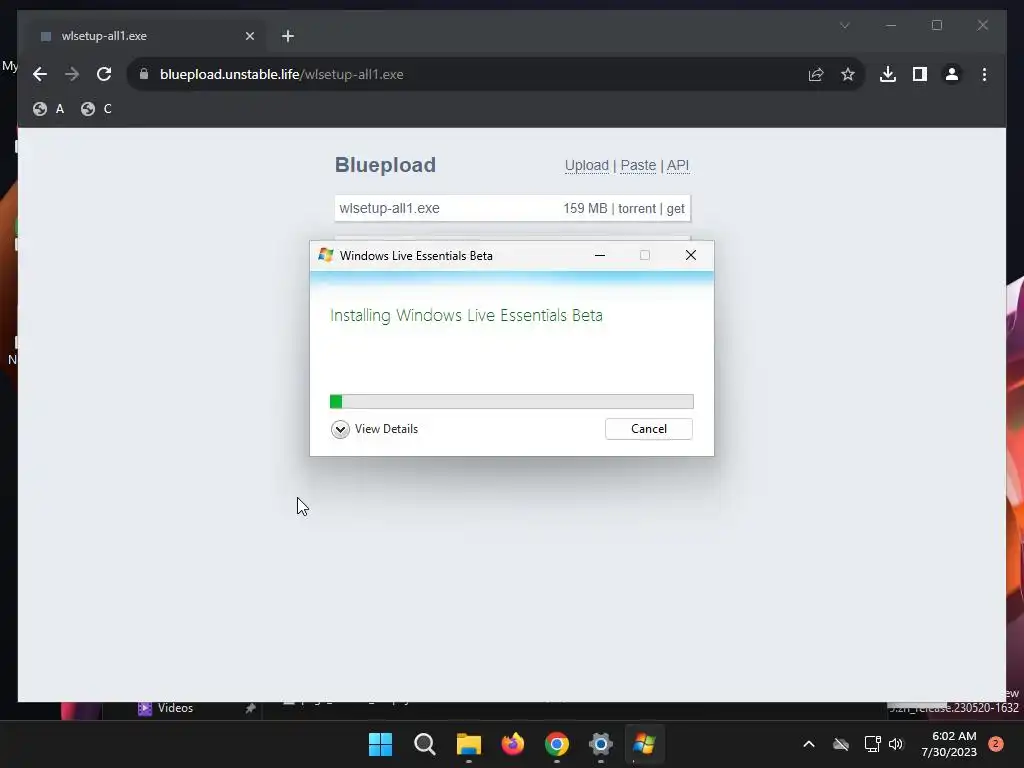This screenshot has width=1024, height=768.
Task: Open the Chrome downloads tray icon
Action: (x=888, y=74)
